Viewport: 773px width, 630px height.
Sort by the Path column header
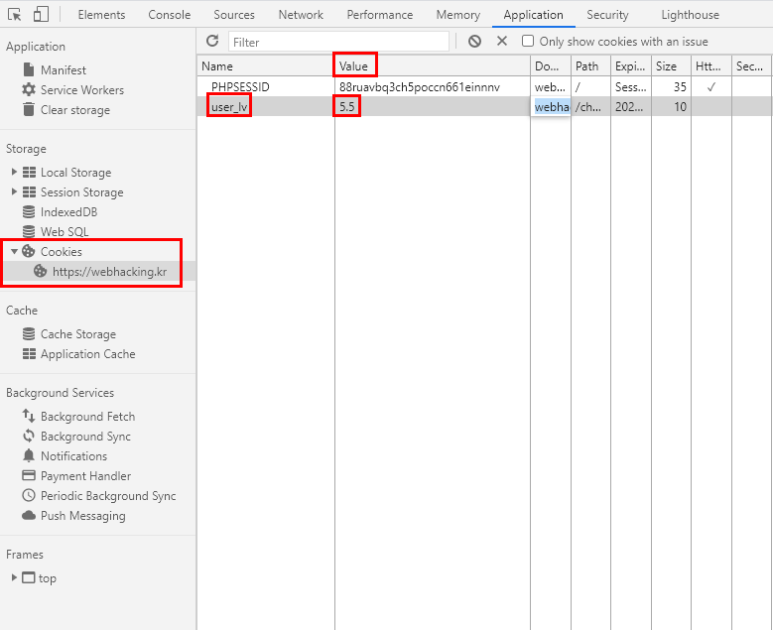pos(591,66)
